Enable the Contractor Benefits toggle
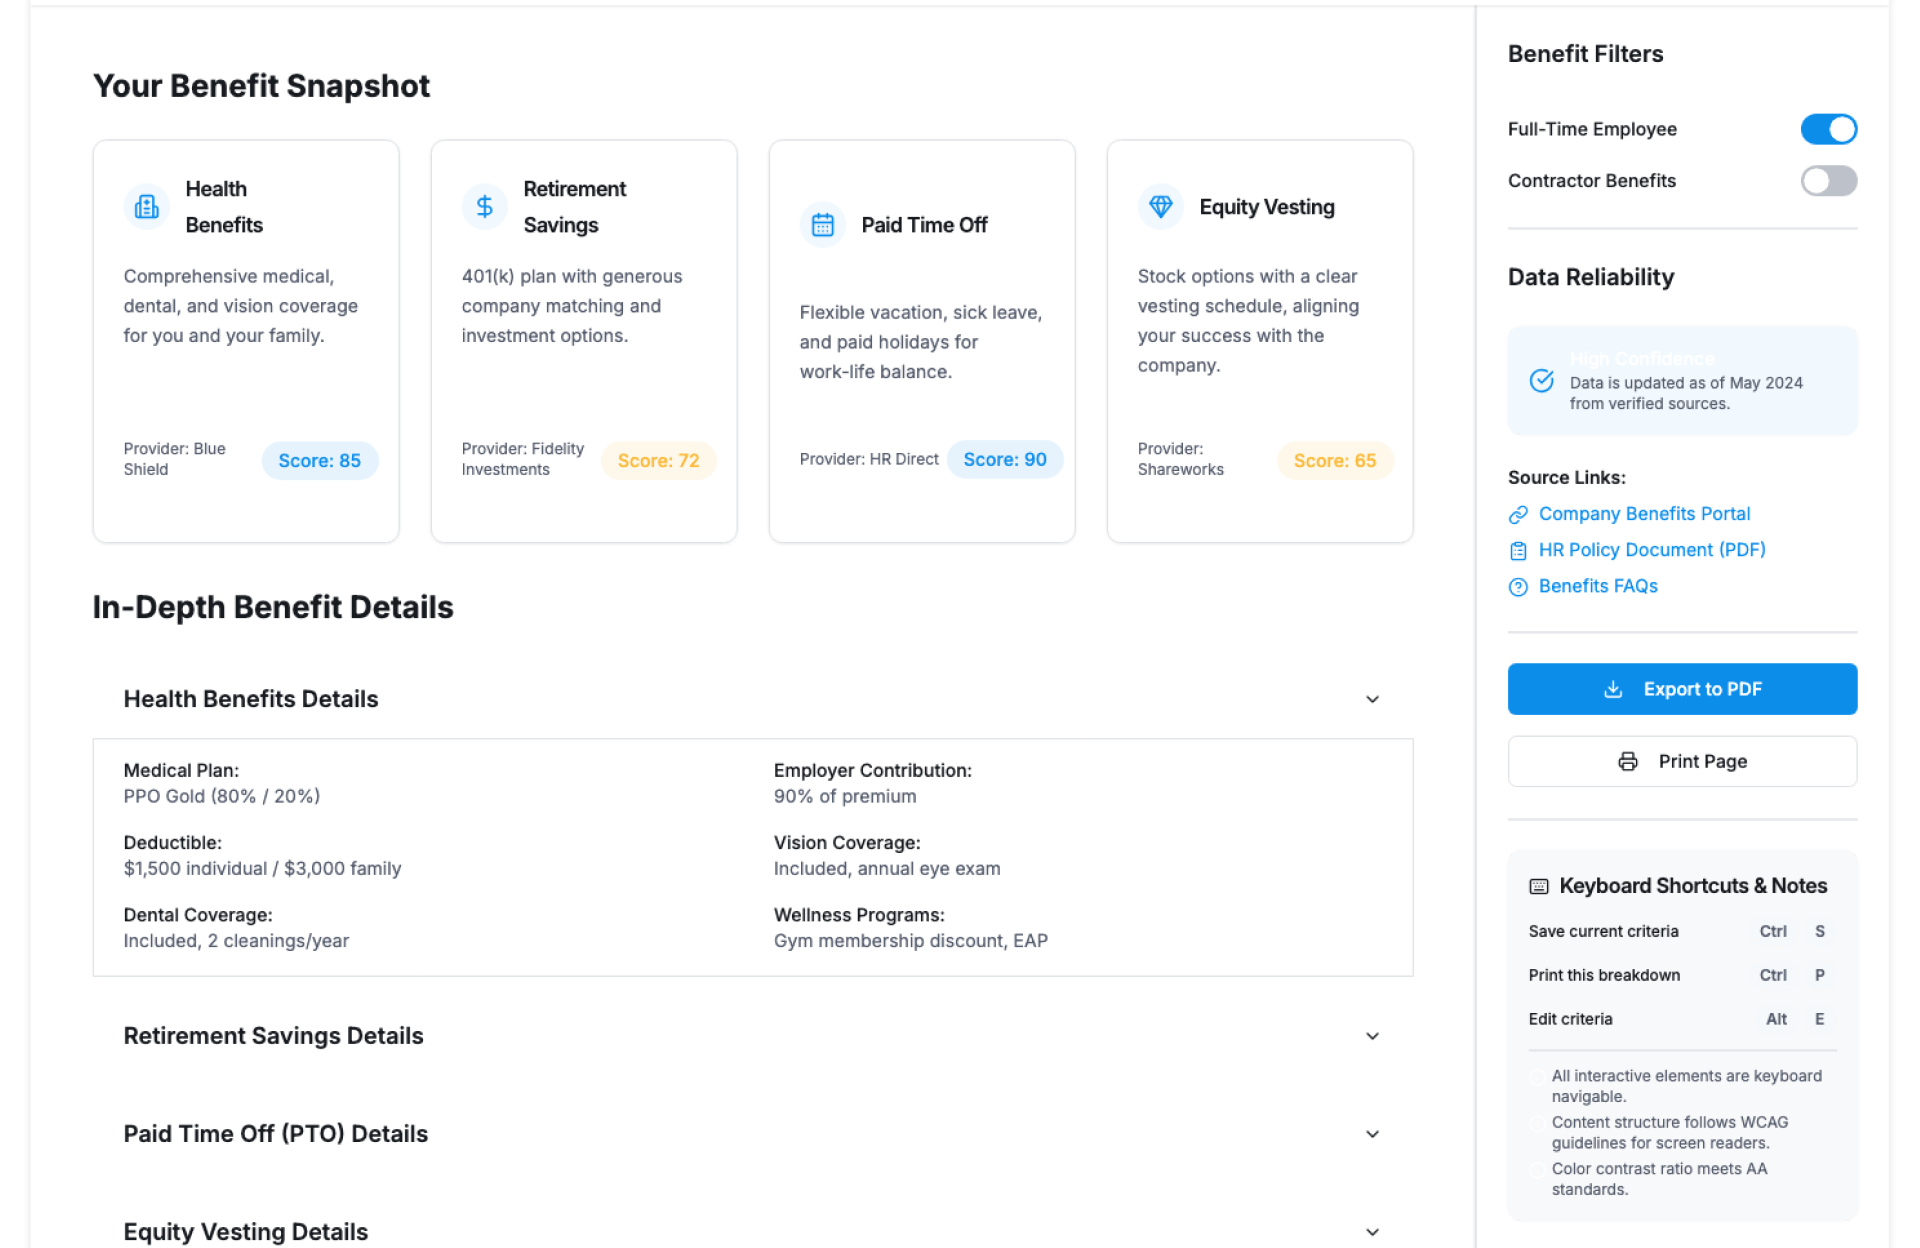The height and width of the screenshot is (1248, 1920). pos(1827,181)
